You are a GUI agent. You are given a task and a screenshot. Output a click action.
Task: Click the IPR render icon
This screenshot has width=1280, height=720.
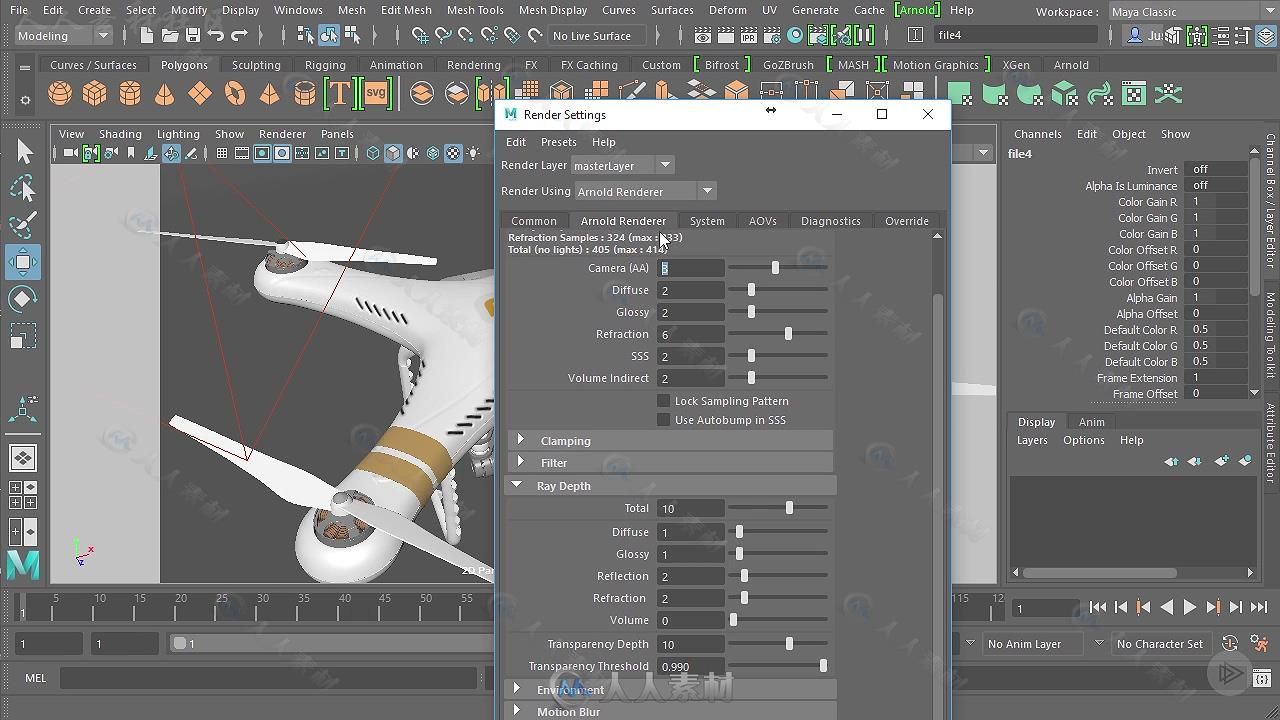pyautogui.click(x=749, y=35)
